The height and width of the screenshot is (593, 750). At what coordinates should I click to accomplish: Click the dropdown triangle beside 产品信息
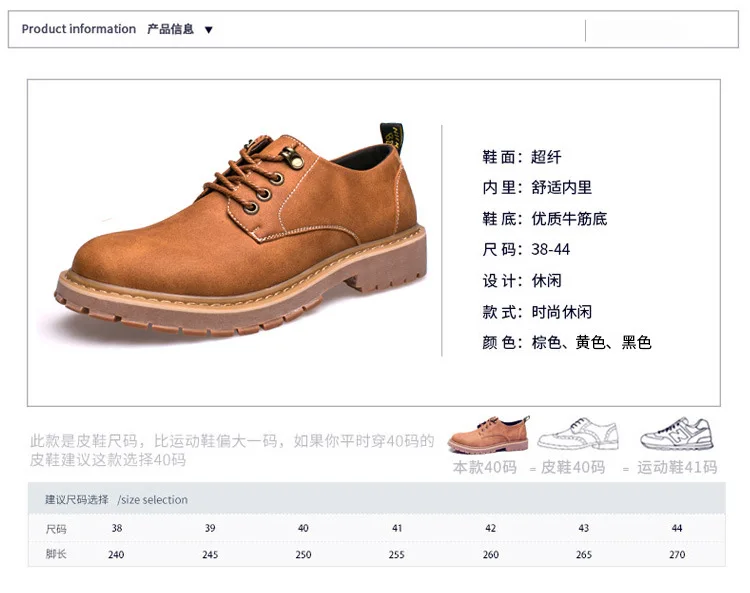pyautogui.click(x=209, y=30)
